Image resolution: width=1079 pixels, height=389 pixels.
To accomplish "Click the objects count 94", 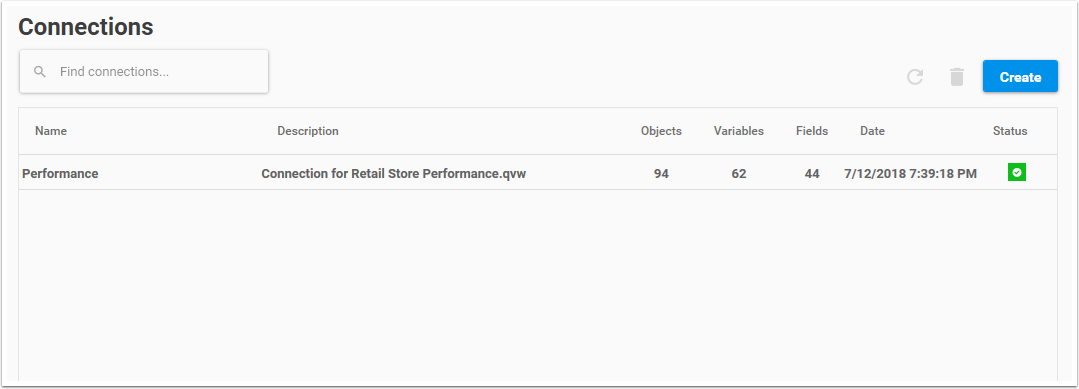I will point(661,174).
